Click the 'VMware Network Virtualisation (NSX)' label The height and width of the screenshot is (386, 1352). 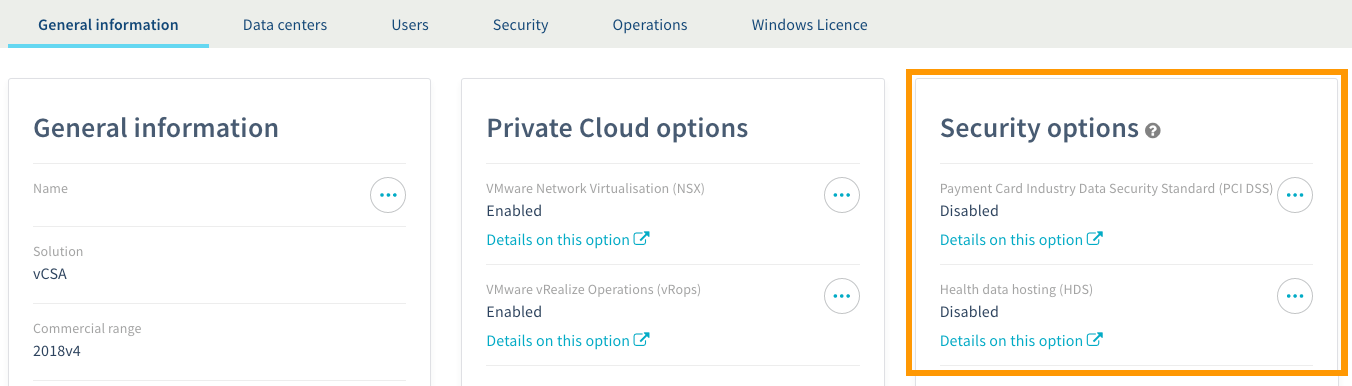click(595, 188)
